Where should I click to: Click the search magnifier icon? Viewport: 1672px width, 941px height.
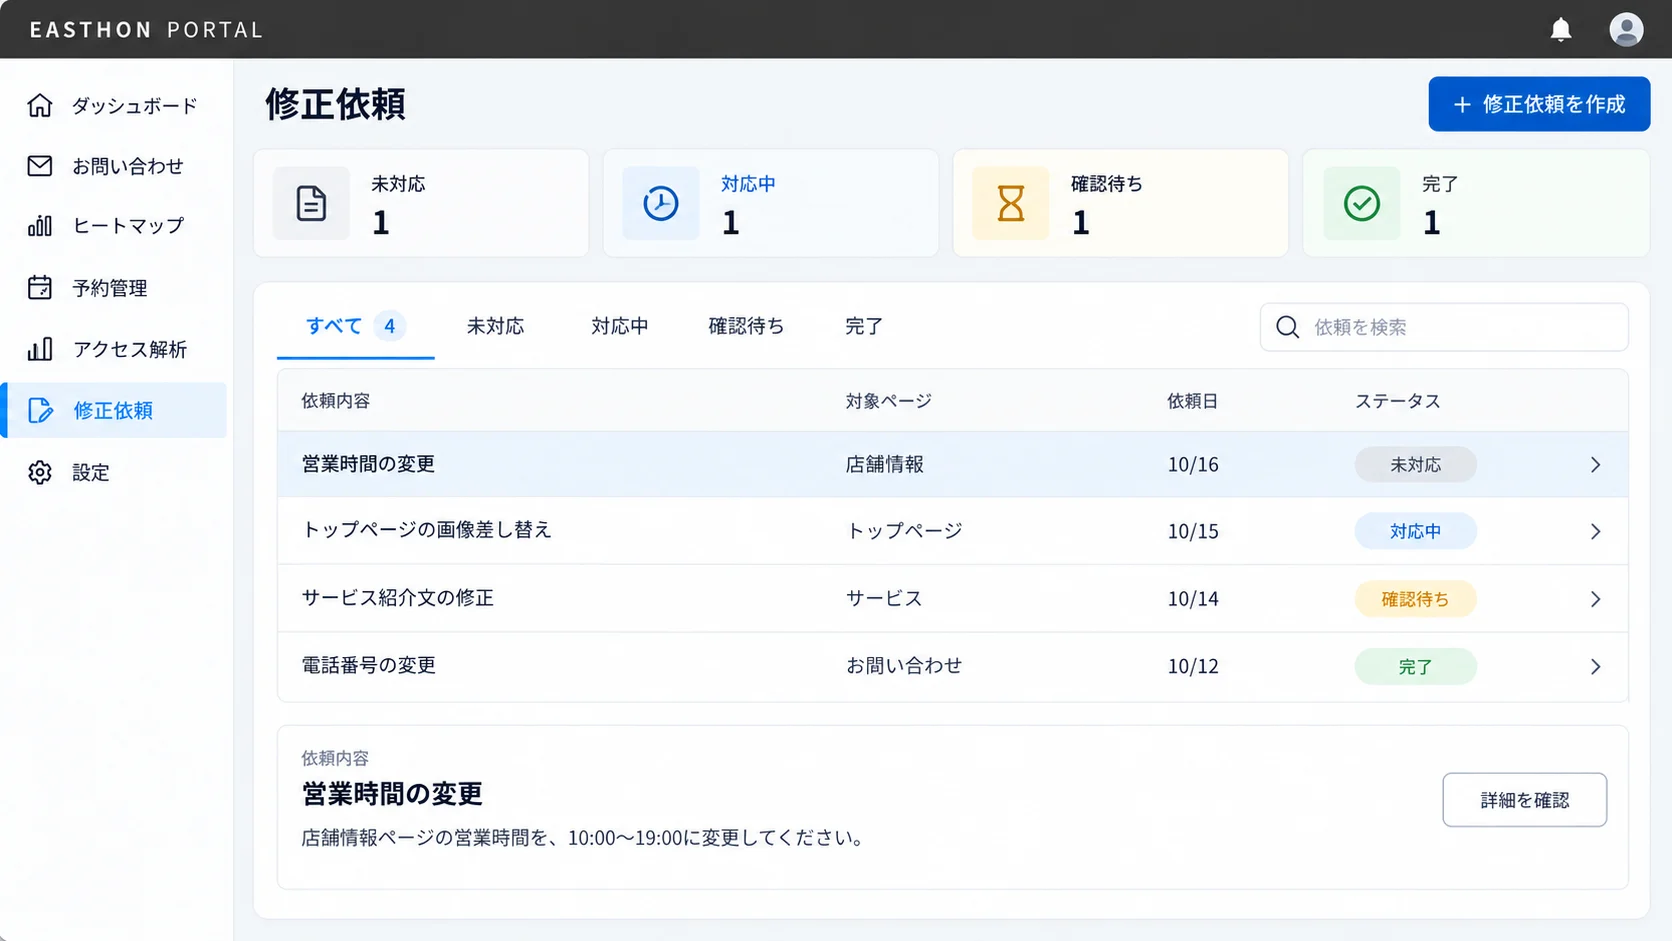coord(1288,327)
